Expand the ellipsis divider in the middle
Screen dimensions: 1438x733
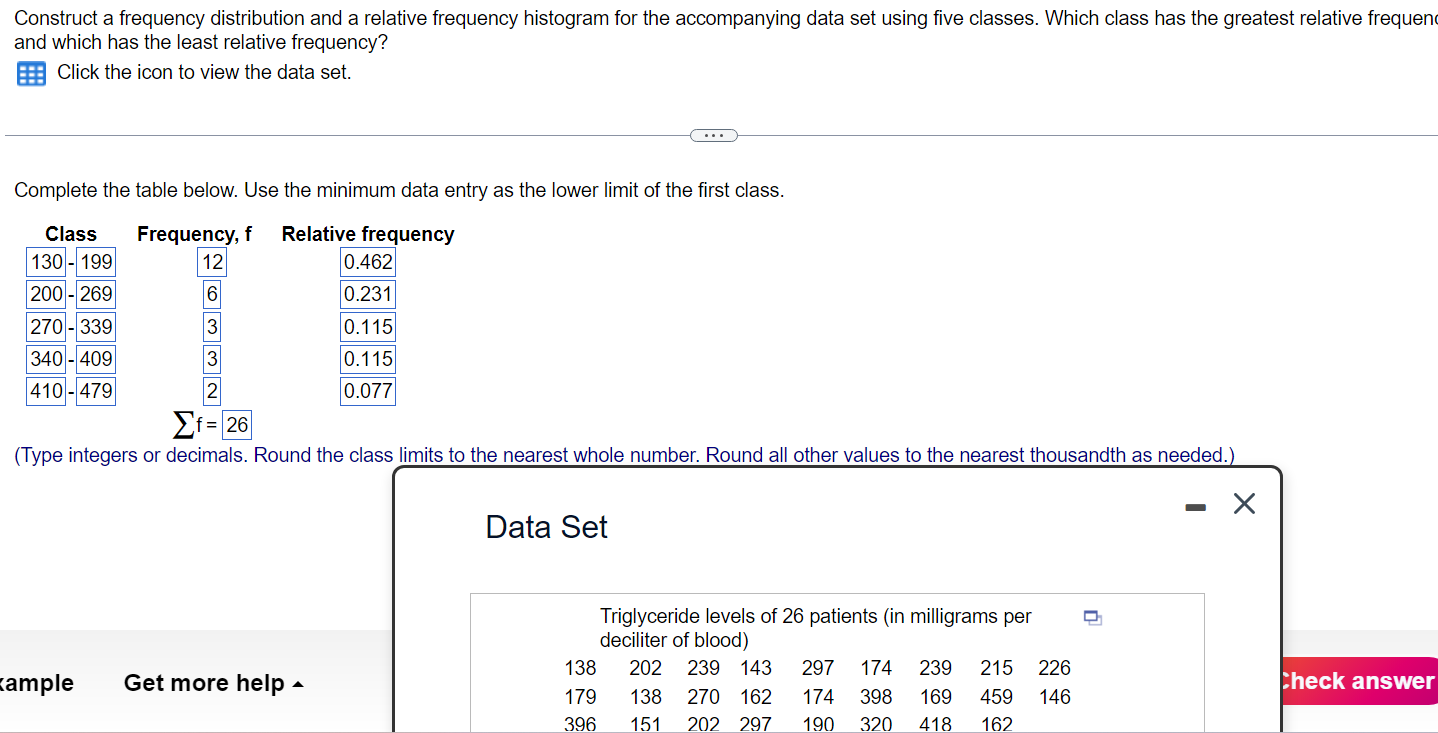pos(713,134)
